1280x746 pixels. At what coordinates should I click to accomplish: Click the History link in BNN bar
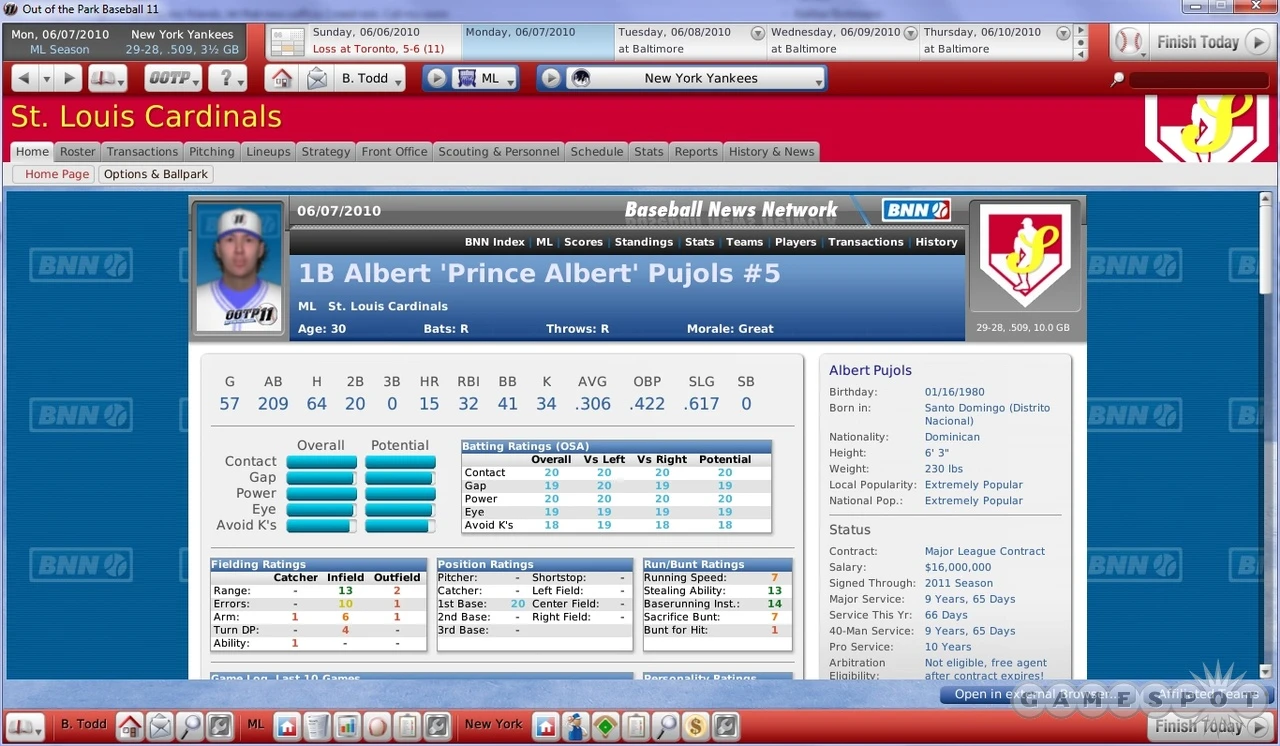936,242
